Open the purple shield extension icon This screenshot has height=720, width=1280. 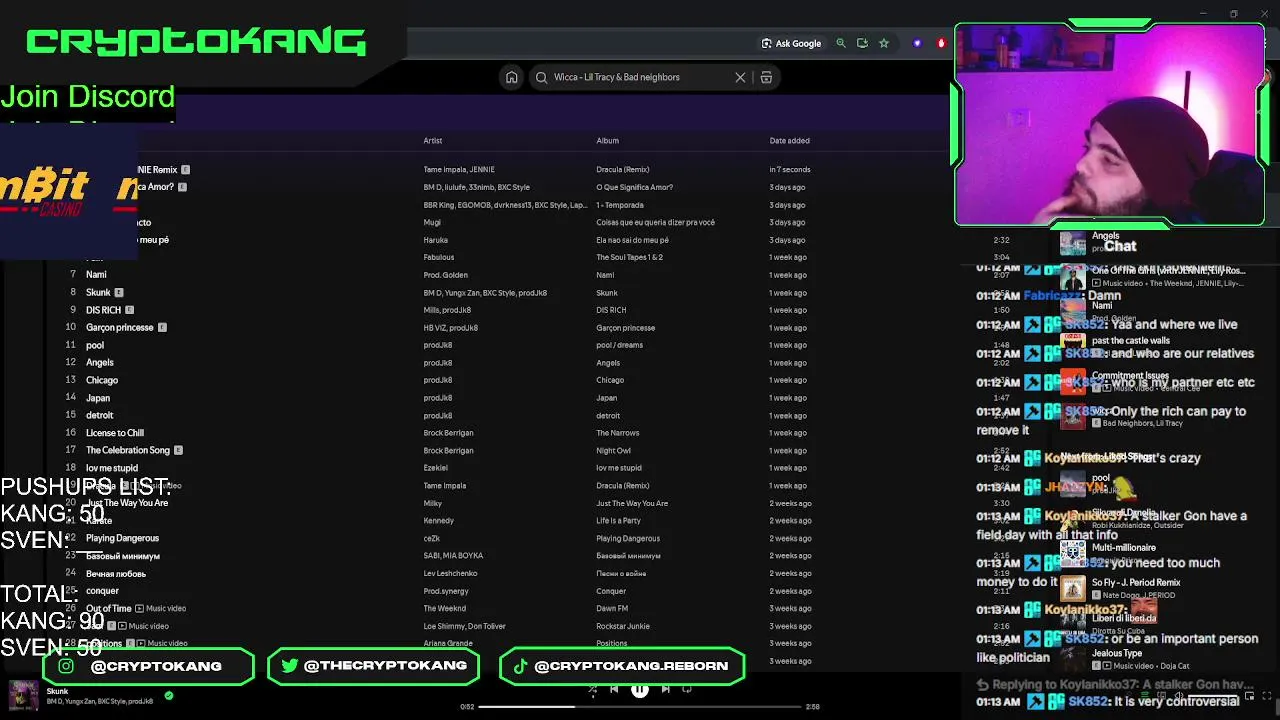click(917, 43)
